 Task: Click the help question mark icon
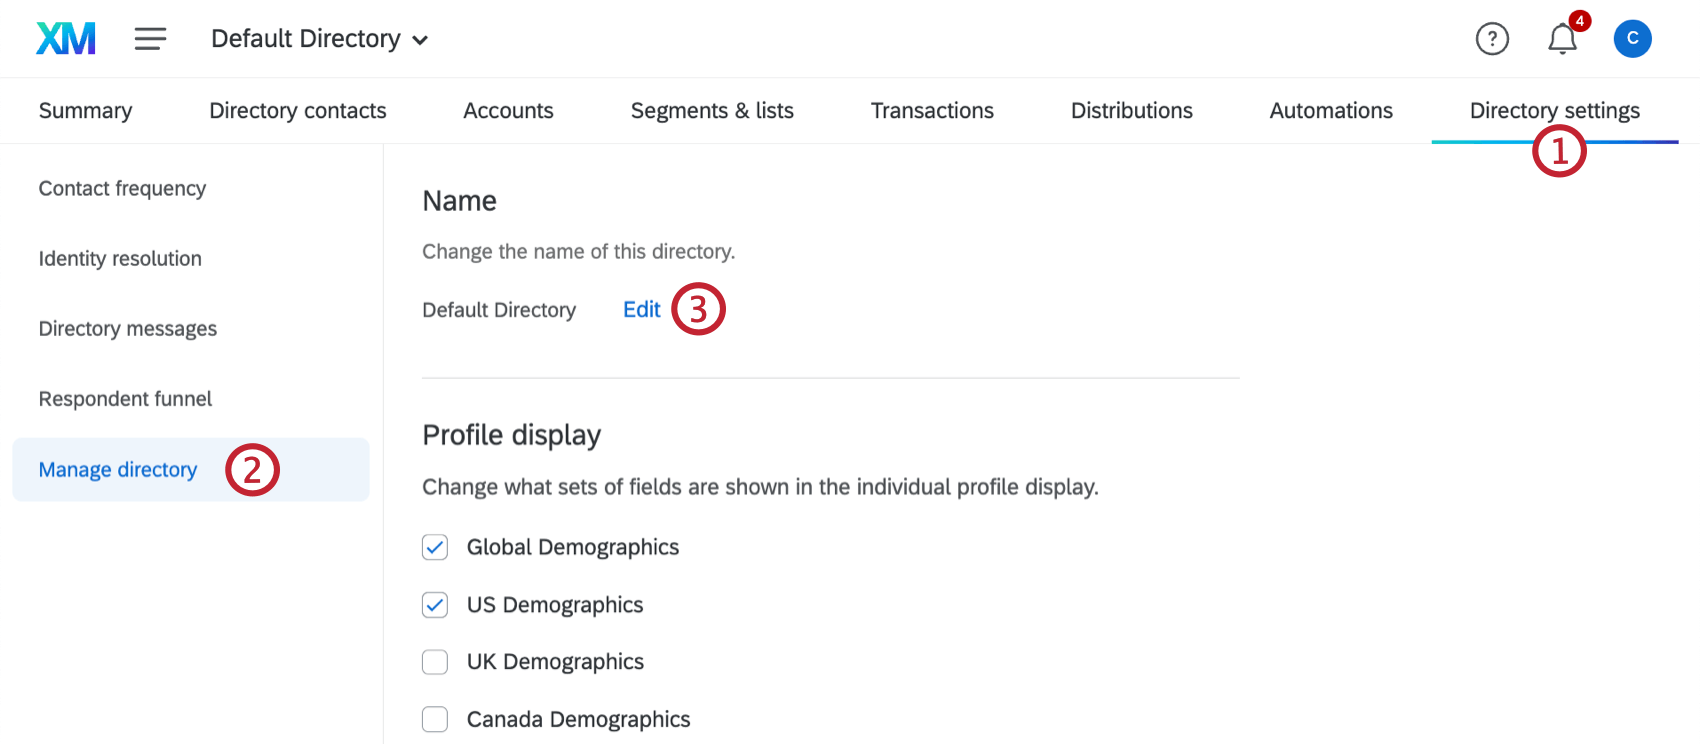tap(1491, 39)
